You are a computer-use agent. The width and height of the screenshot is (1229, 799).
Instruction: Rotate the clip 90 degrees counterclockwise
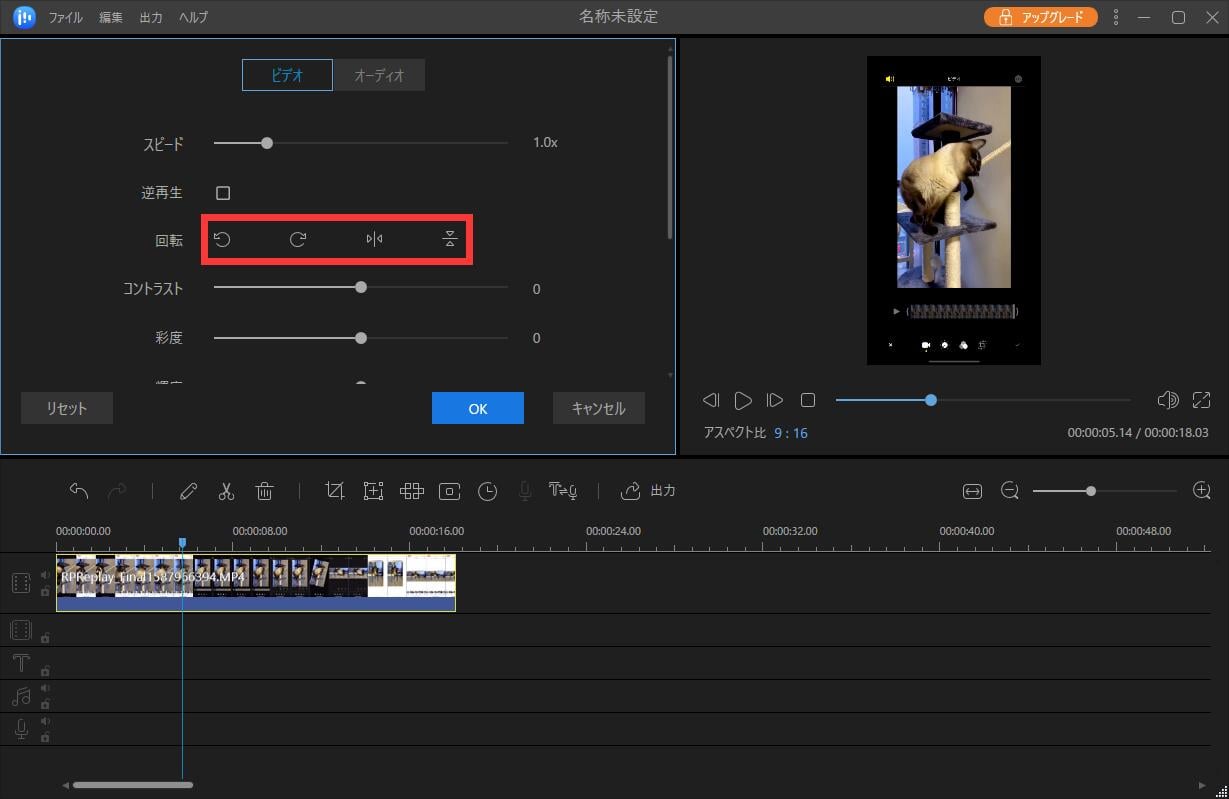[x=222, y=239]
